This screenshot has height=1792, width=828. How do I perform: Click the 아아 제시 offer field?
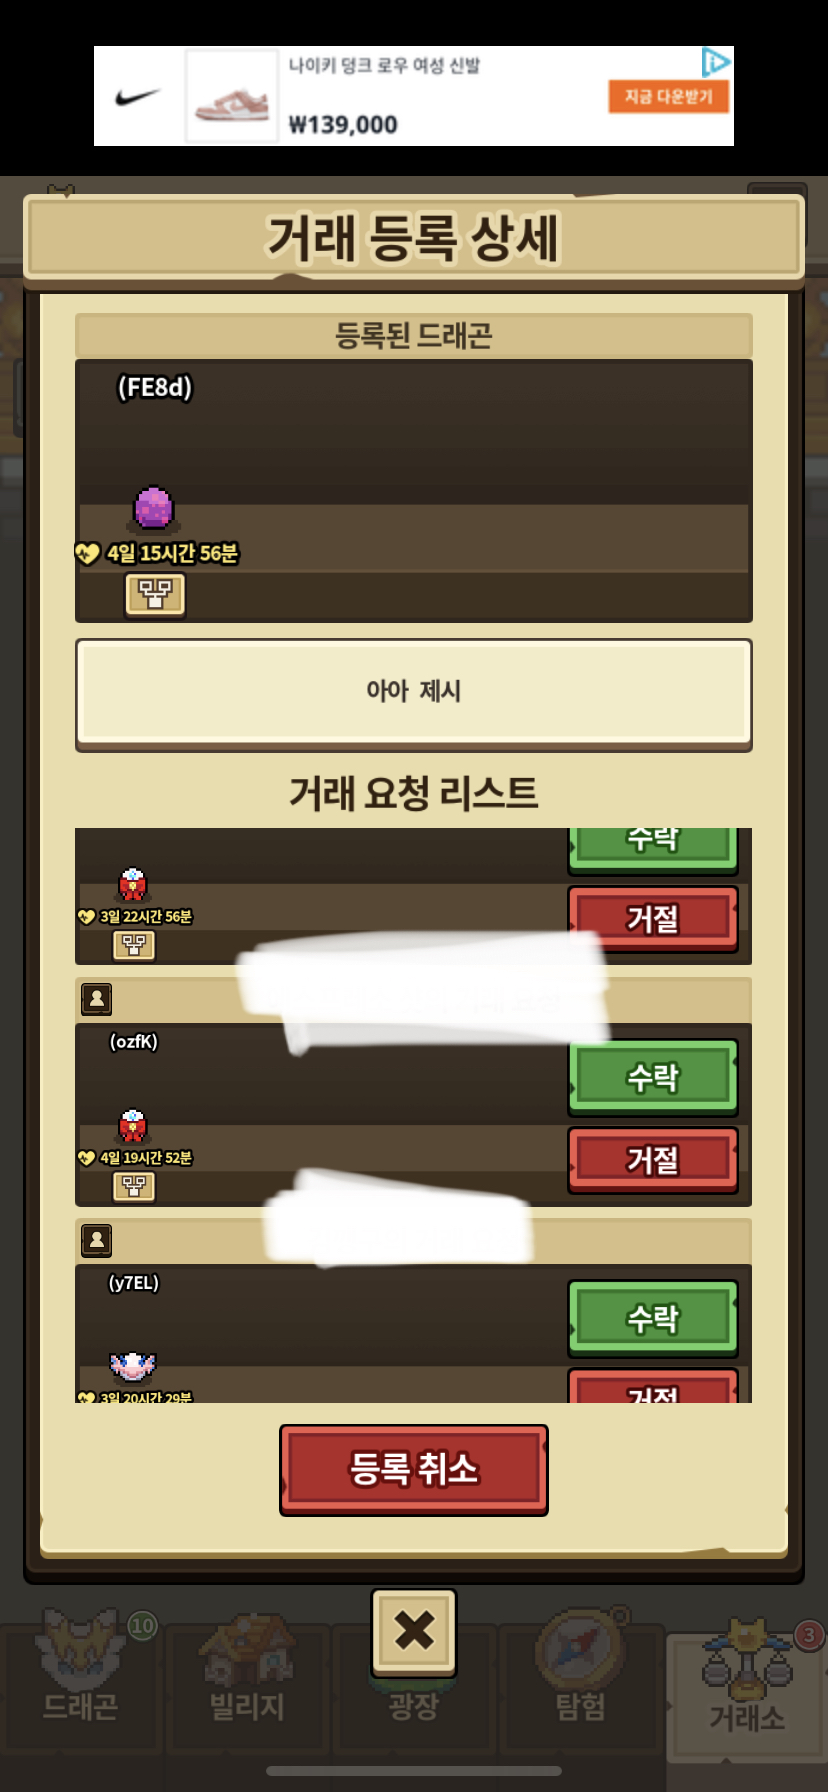[414, 692]
